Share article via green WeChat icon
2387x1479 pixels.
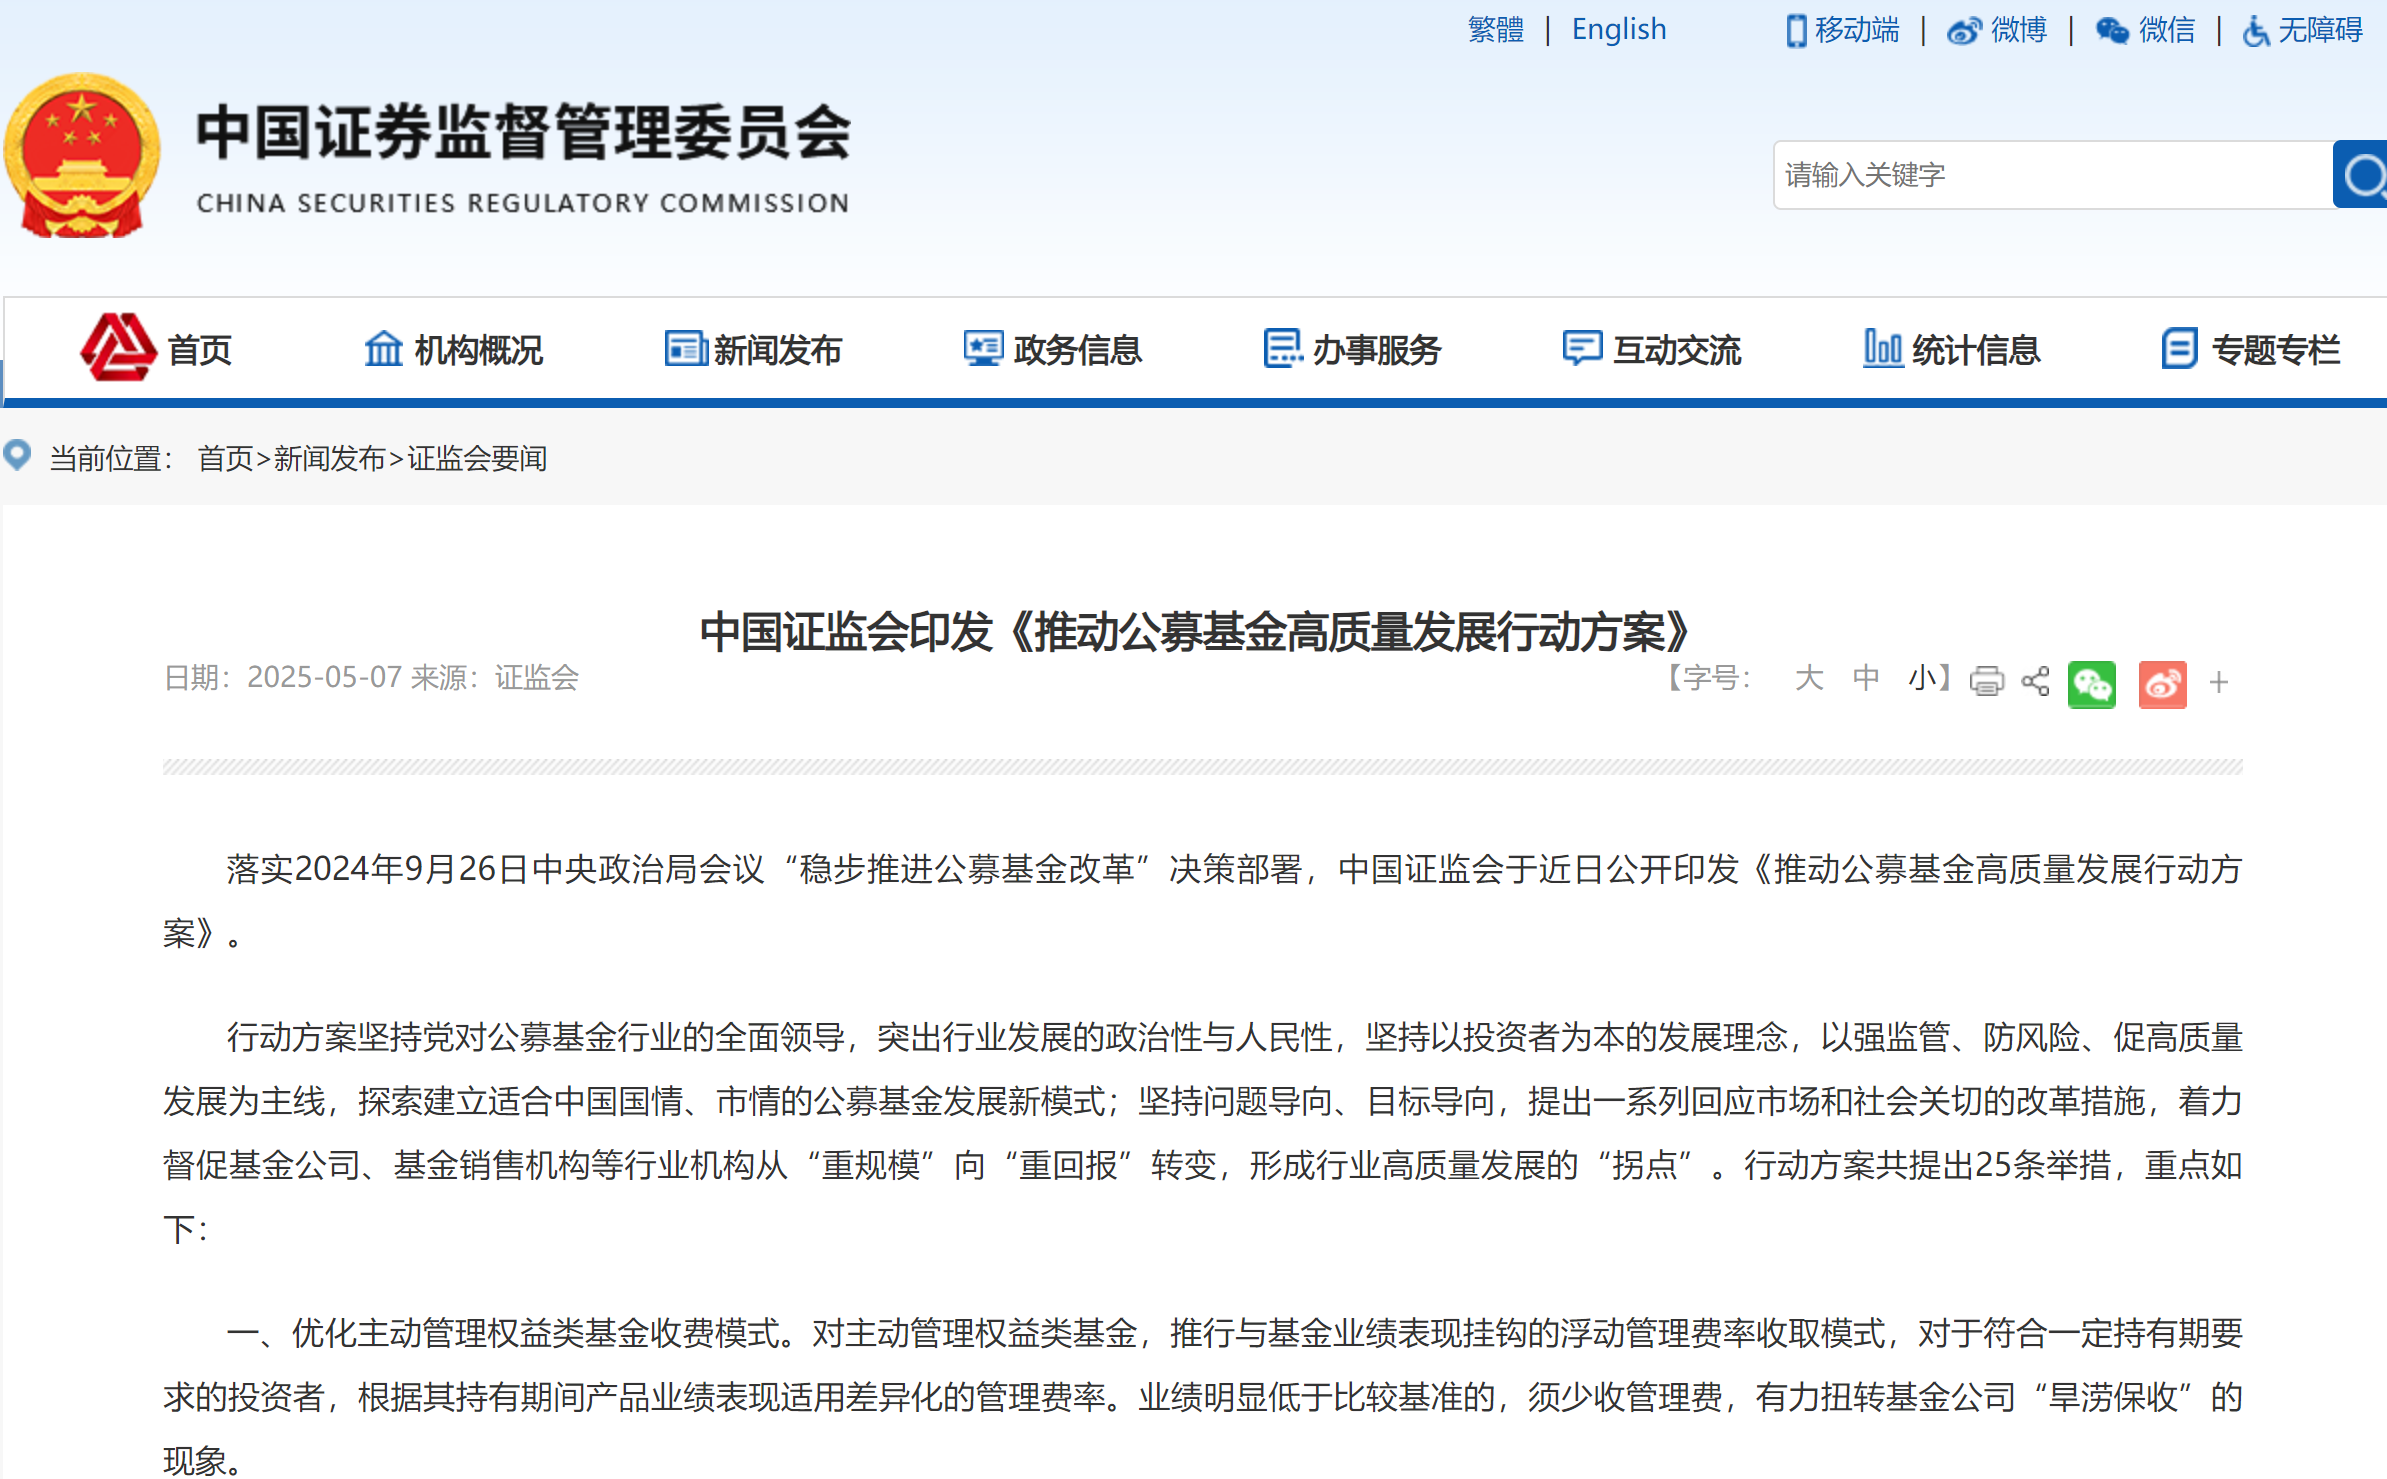point(2092,685)
